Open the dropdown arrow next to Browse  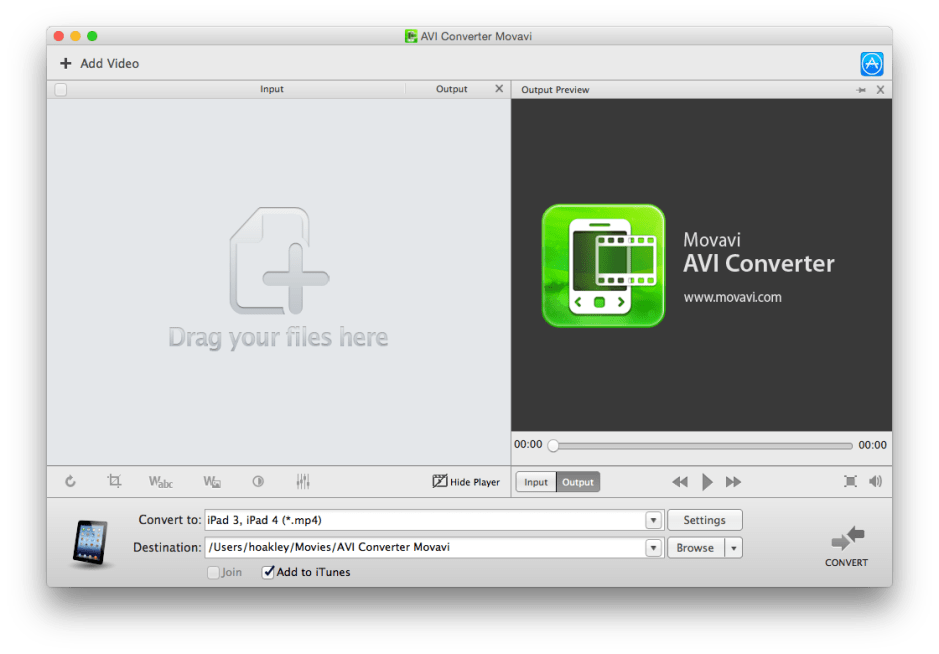pos(733,547)
